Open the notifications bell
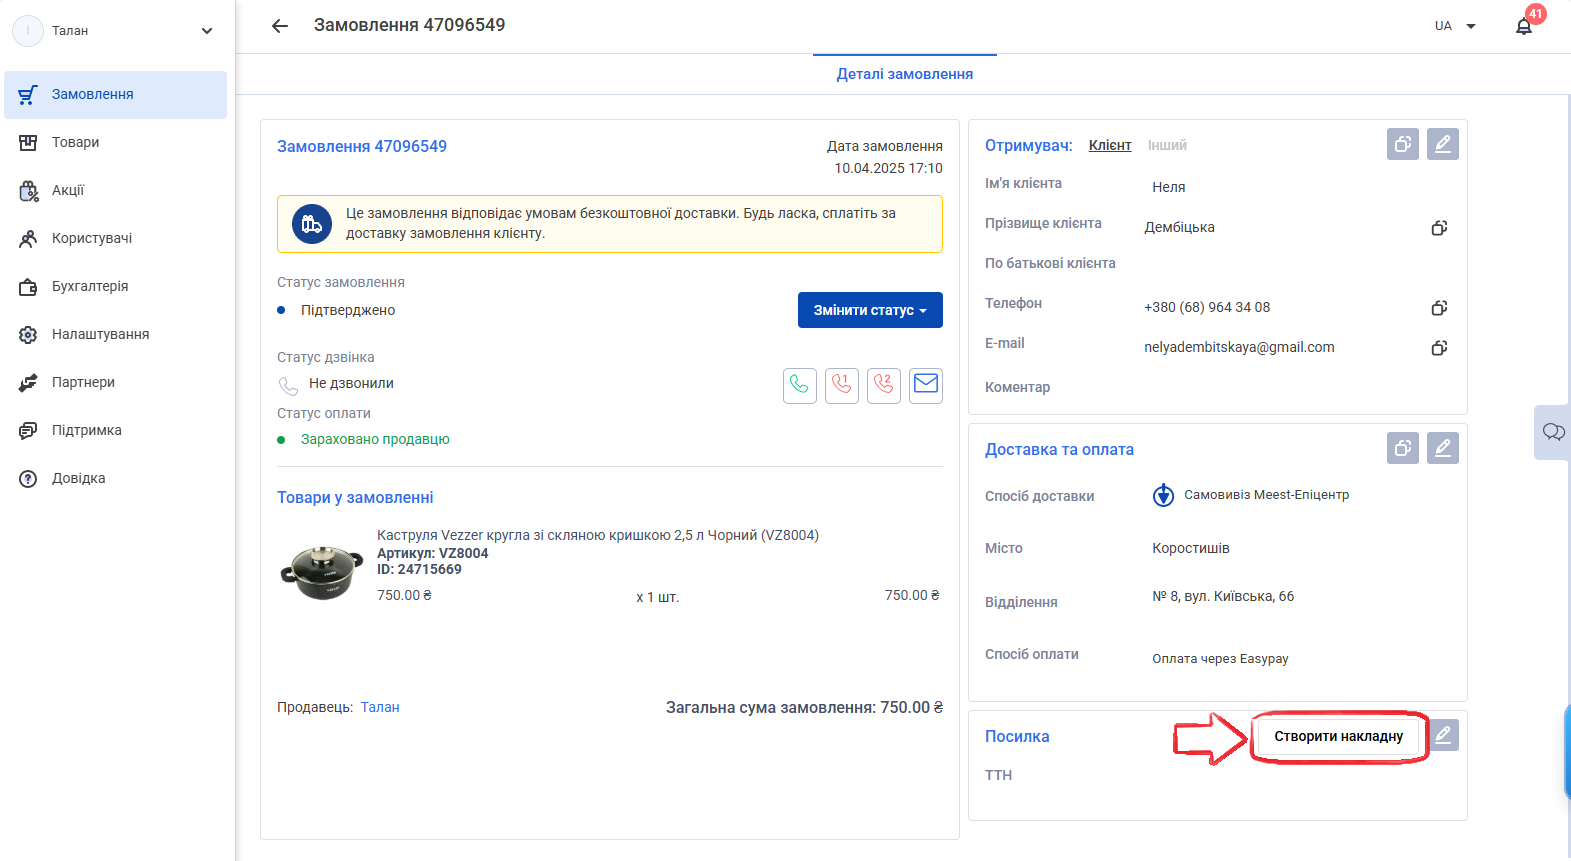The height and width of the screenshot is (861, 1571). coord(1524,26)
